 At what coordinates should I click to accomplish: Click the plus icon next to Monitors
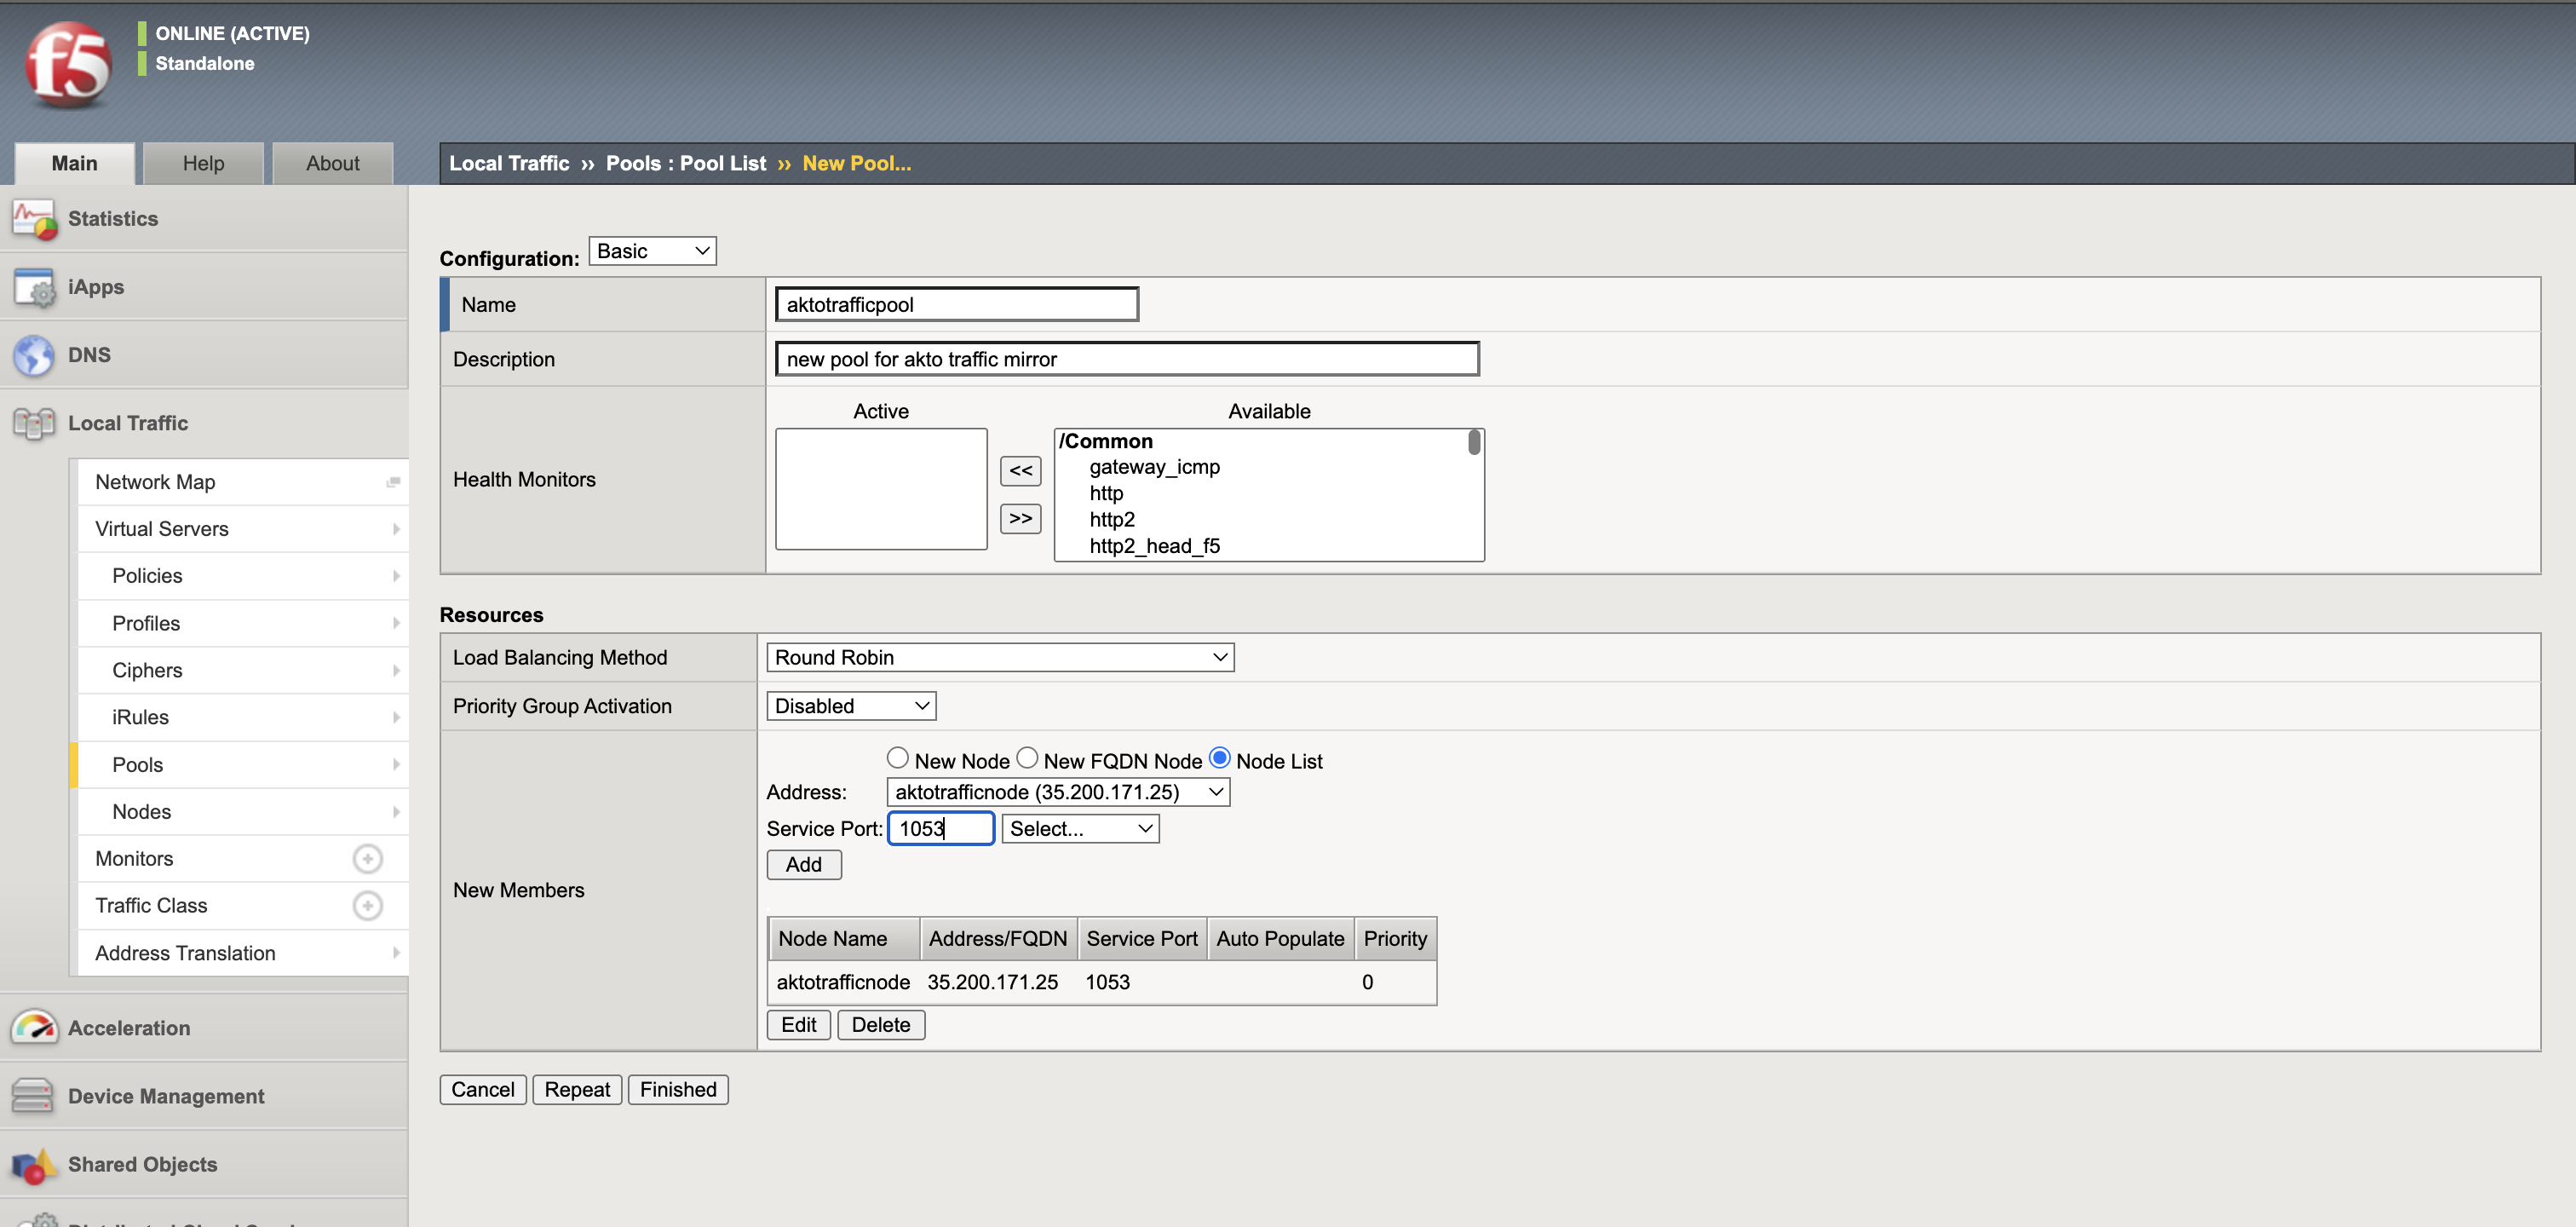pyautogui.click(x=367, y=859)
